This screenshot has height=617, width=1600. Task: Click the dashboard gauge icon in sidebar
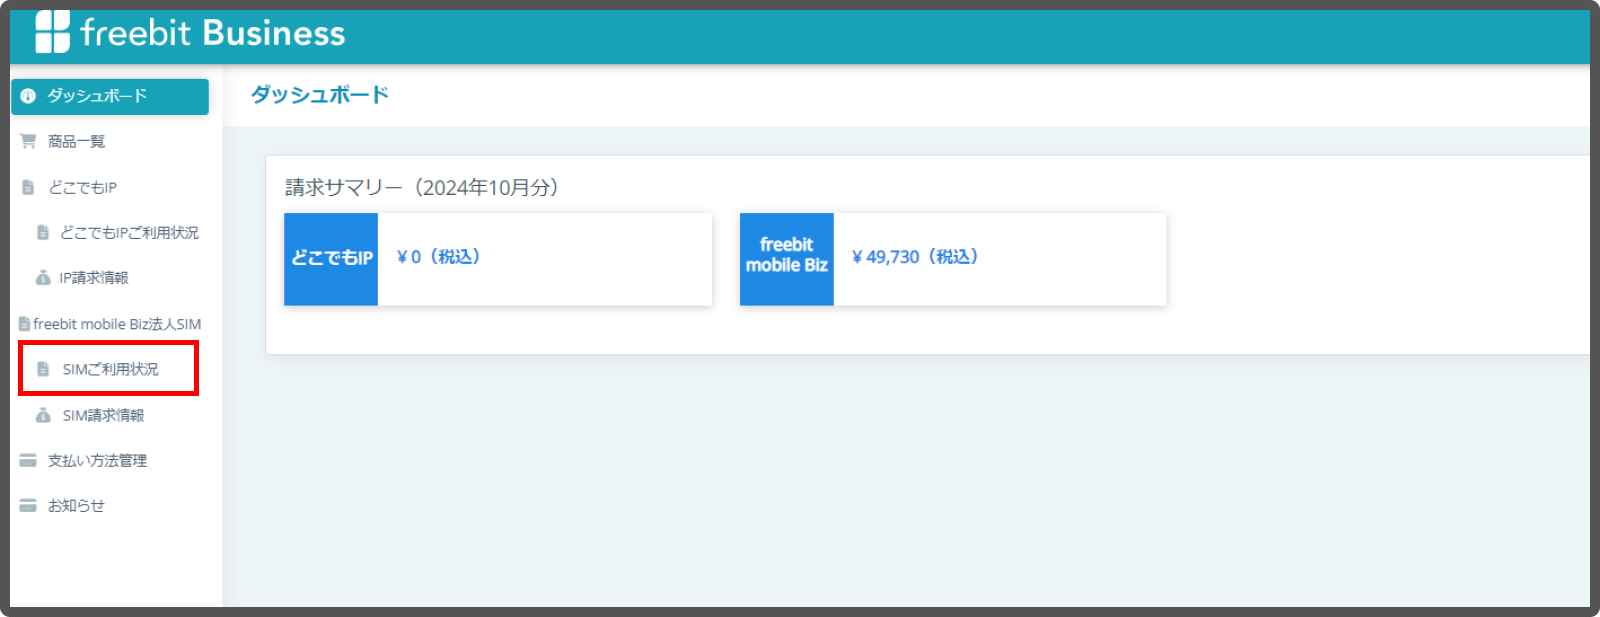[x=28, y=96]
